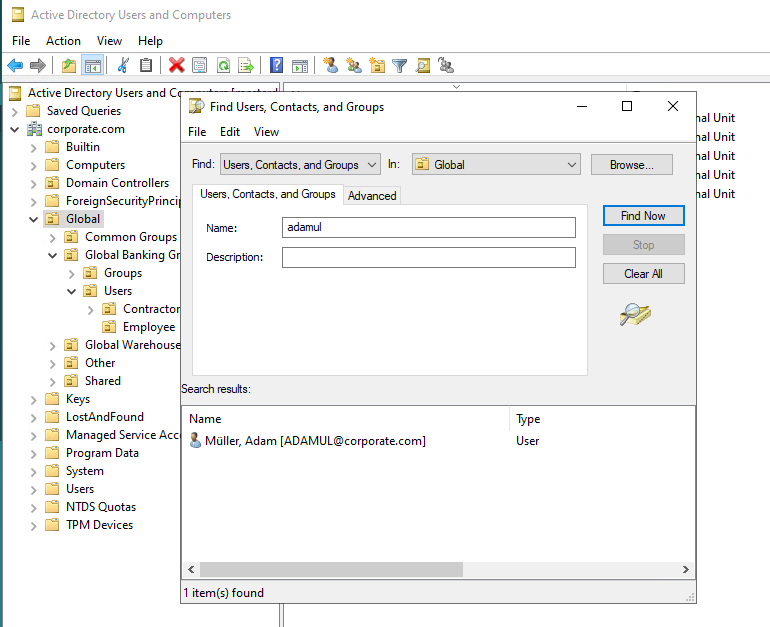Open the main window File menu
Viewport: 770px width, 627px height.
tap(21, 41)
